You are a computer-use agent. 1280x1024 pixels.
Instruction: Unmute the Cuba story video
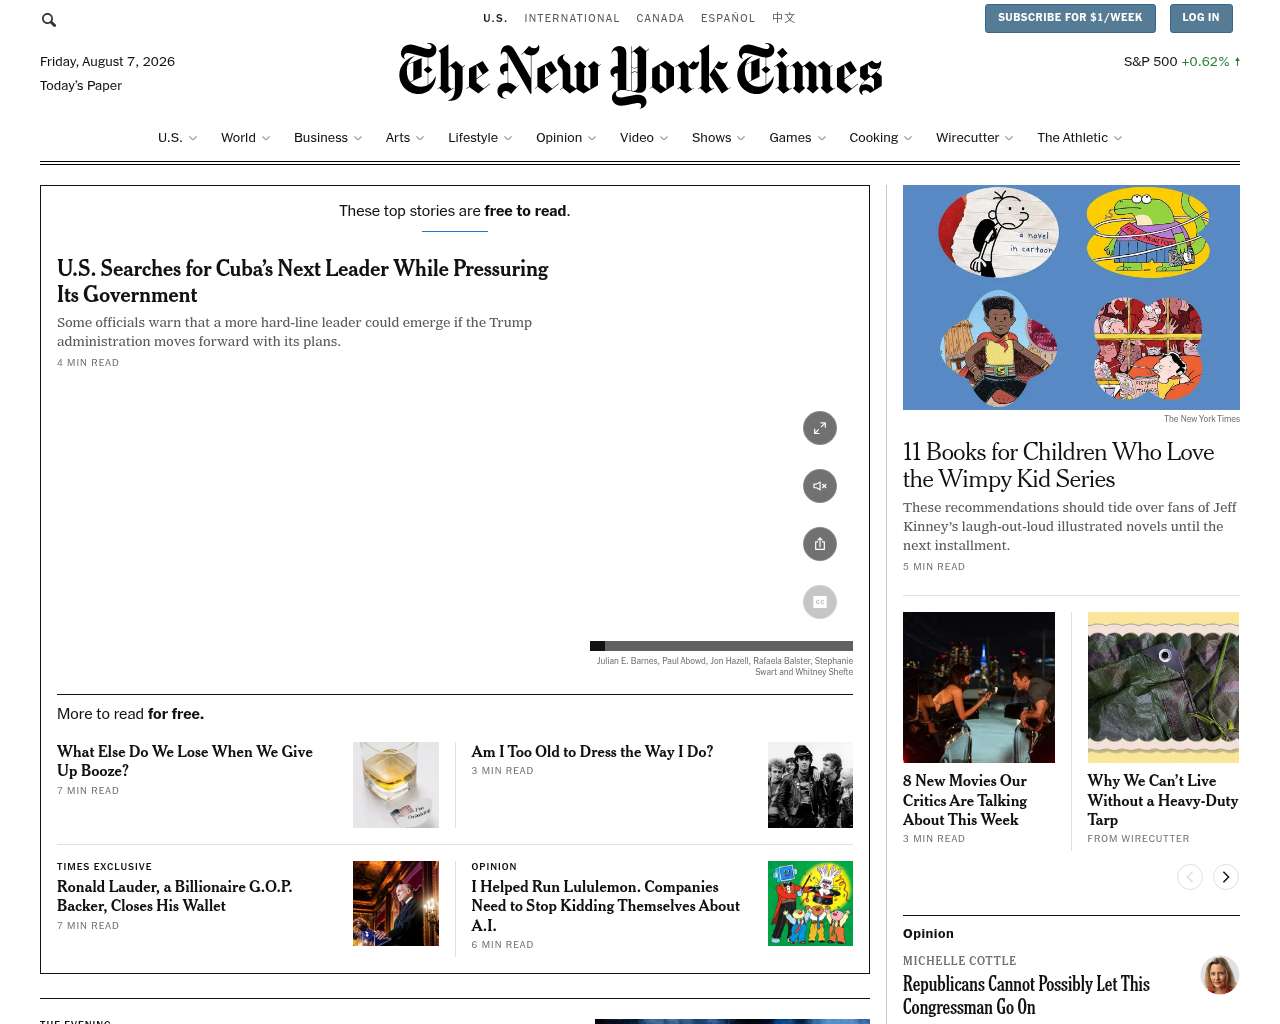click(820, 486)
